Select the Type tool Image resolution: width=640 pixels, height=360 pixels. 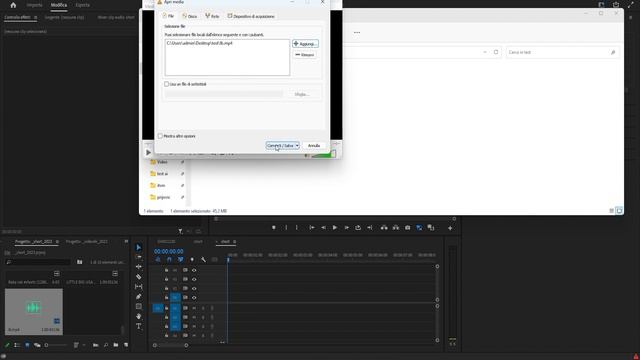[x=138, y=327]
